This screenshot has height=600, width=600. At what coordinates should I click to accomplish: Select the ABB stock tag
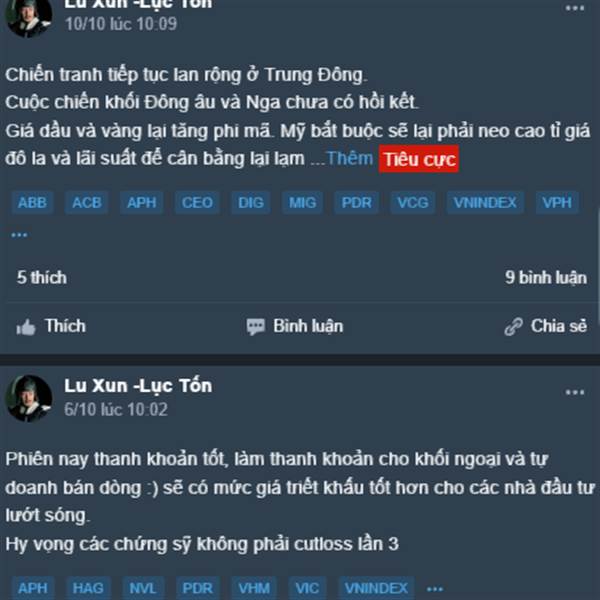point(32,202)
